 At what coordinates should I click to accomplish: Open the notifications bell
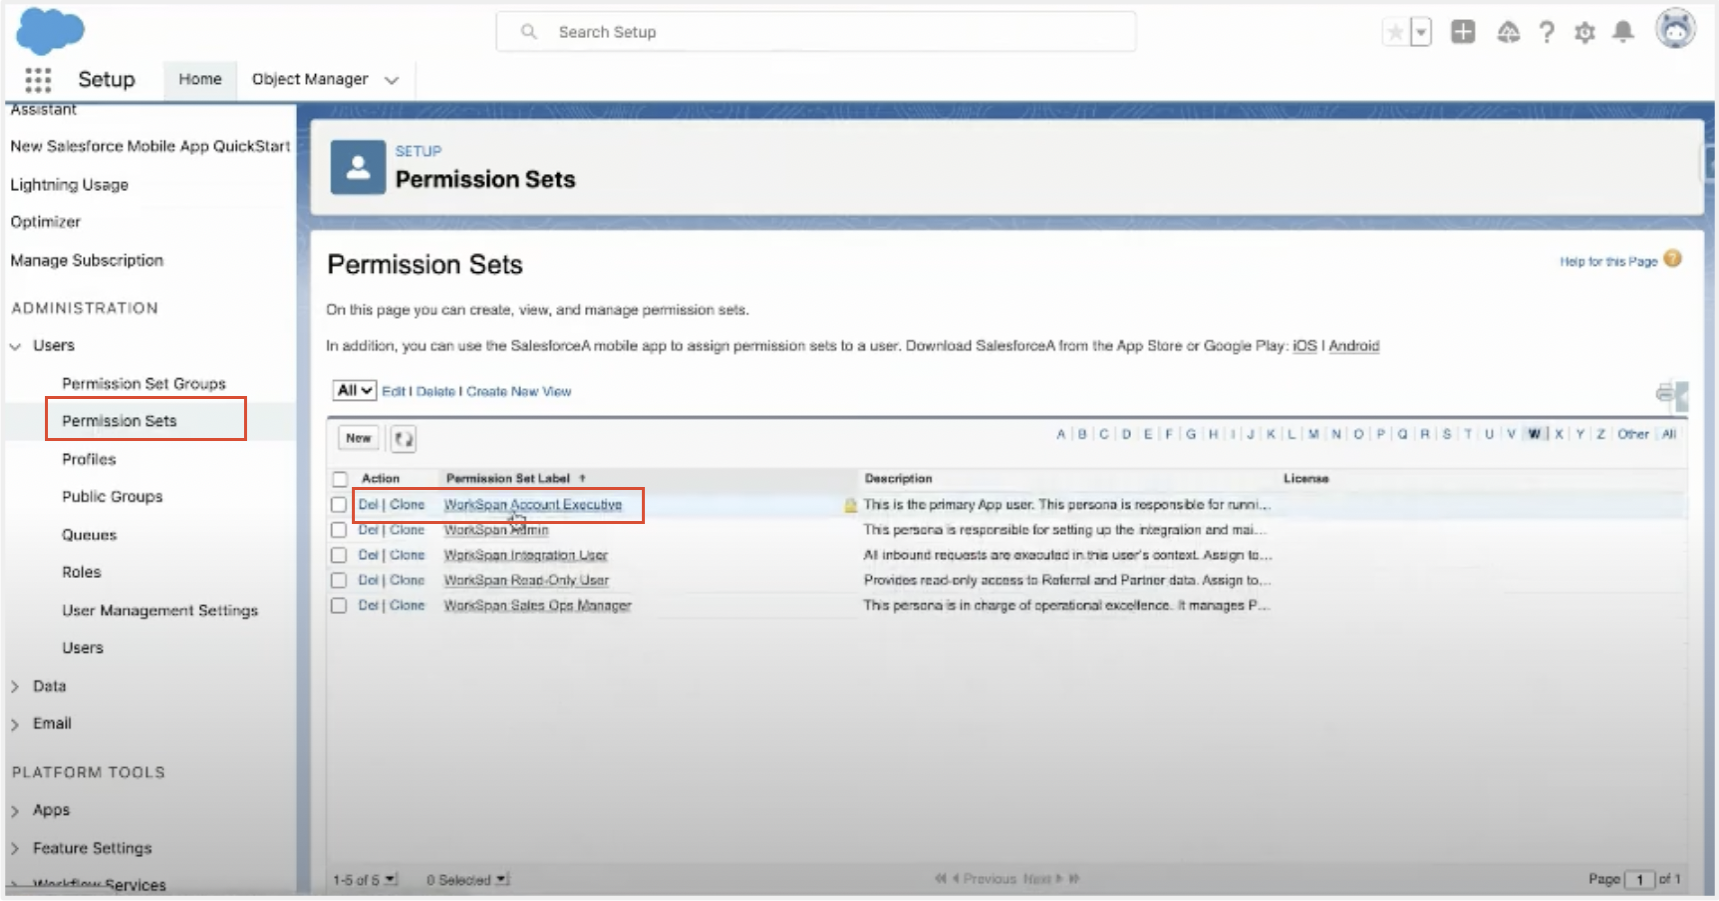[x=1623, y=32]
